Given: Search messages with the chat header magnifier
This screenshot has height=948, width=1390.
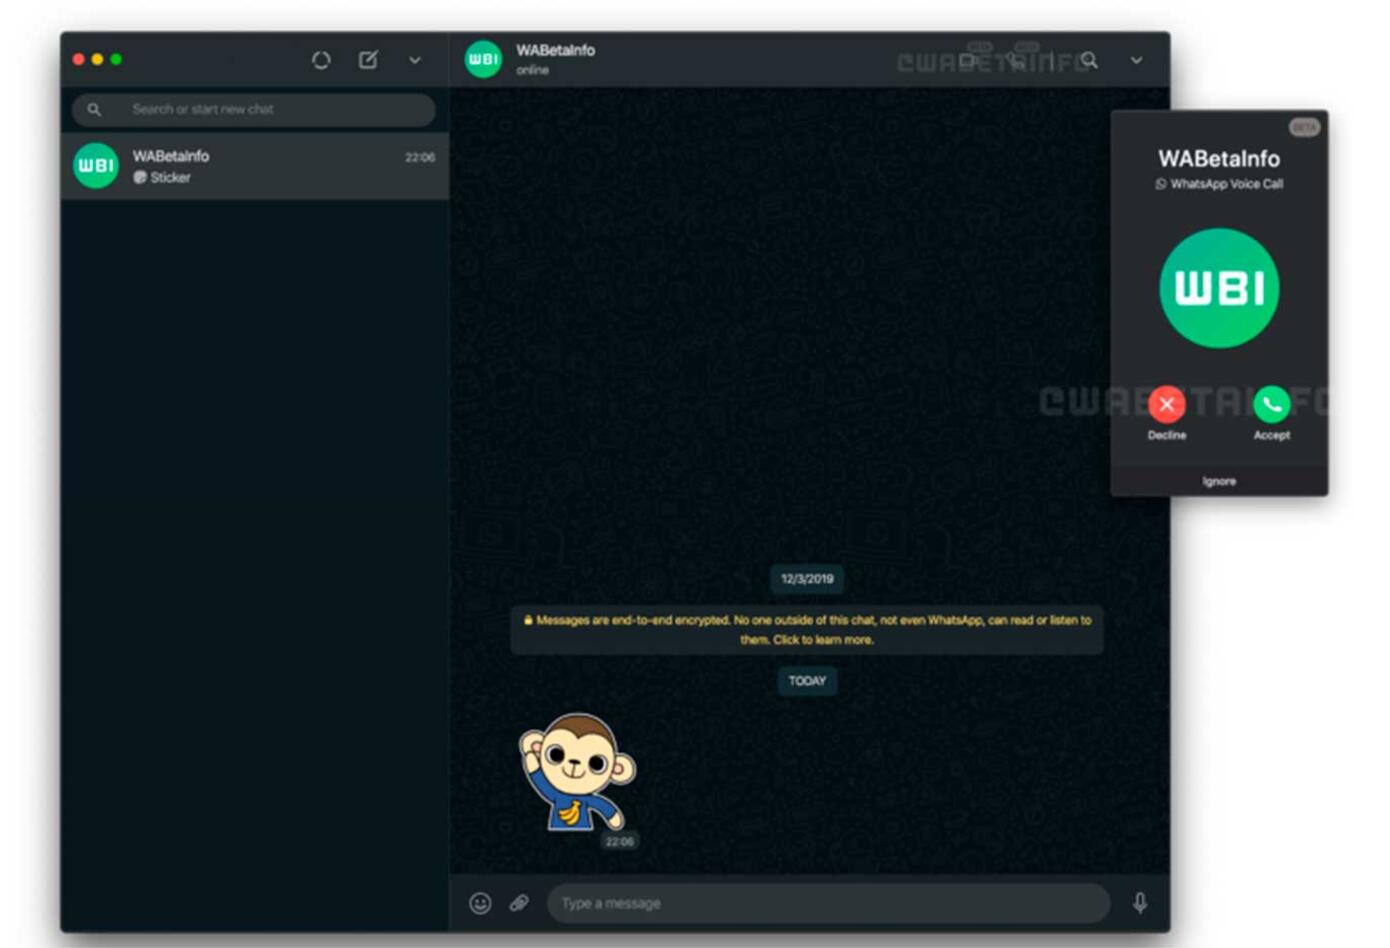Looking at the screenshot, I should coord(1089,60).
